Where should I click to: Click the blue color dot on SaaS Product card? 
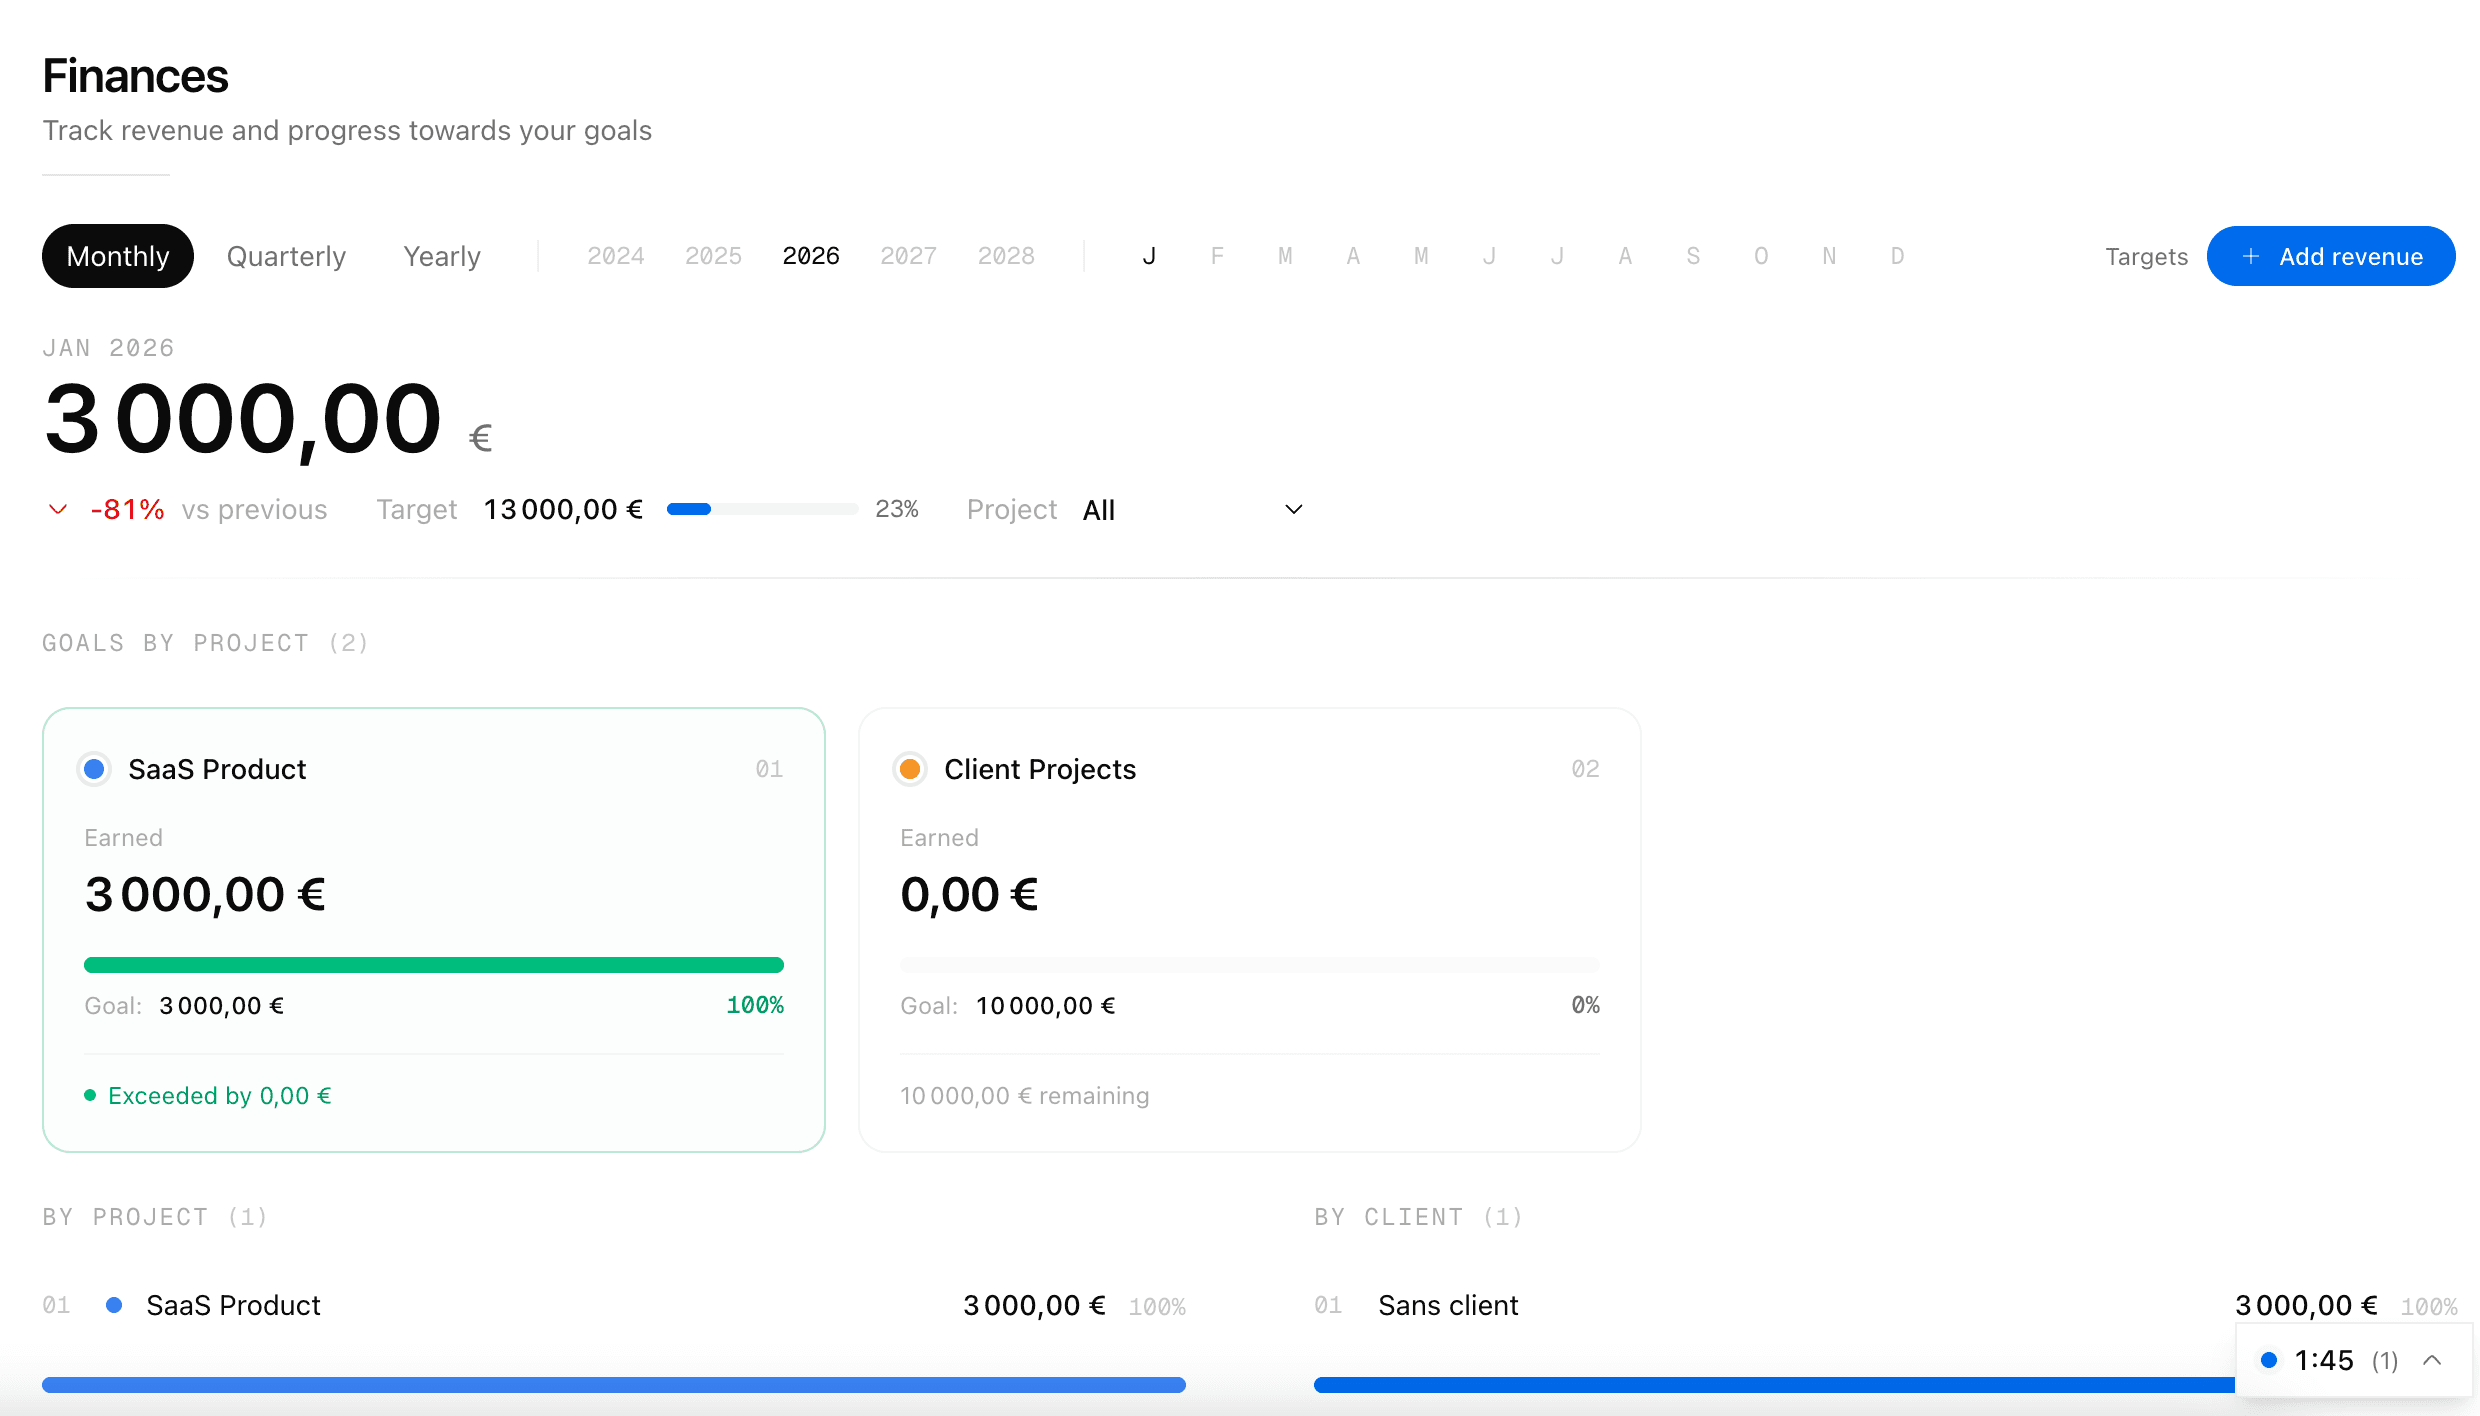click(94, 769)
